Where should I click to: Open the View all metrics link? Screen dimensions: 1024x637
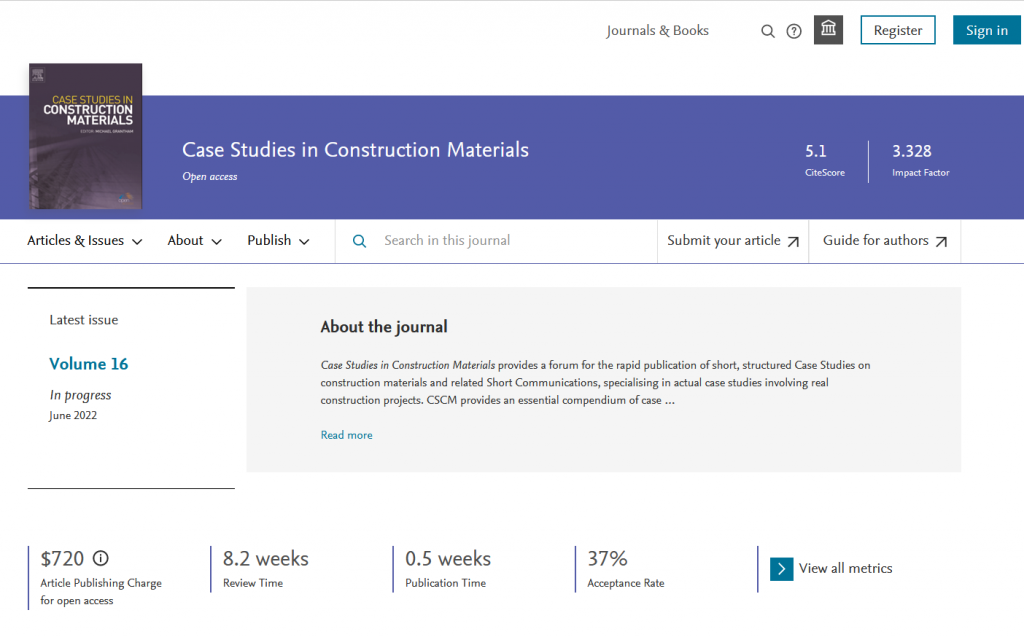[x=845, y=569]
